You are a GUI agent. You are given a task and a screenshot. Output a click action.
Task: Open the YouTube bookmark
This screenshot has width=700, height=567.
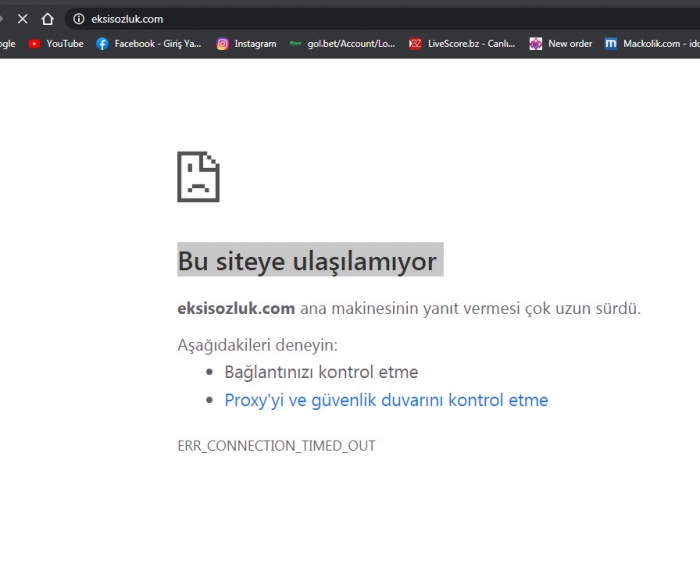(x=56, y=44)
